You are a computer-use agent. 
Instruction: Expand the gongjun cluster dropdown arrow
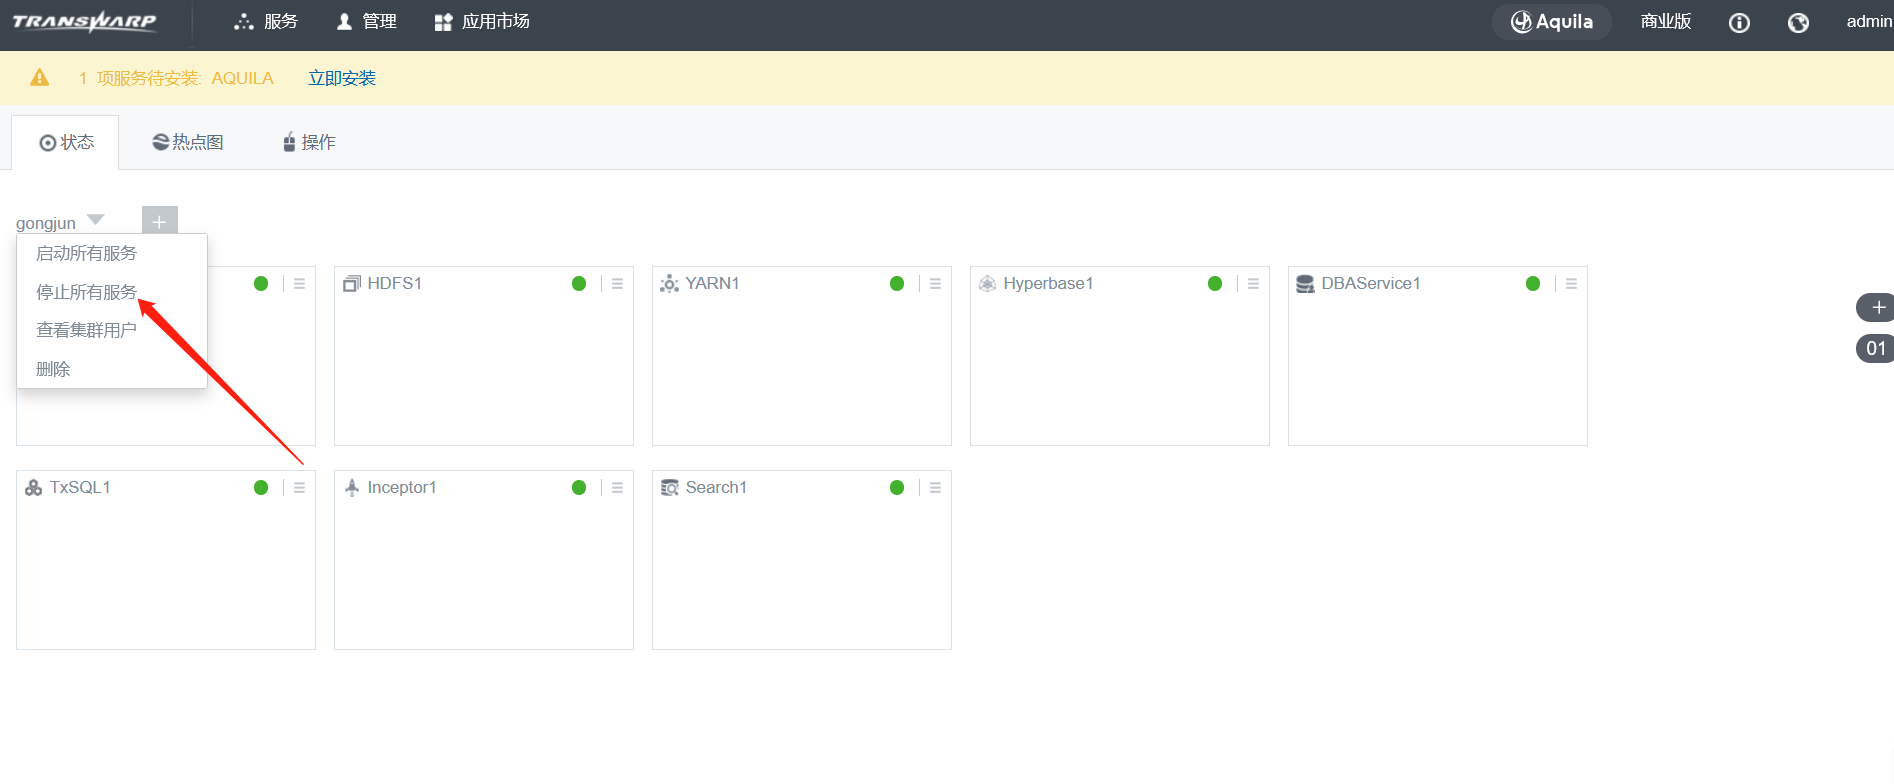point(96,220)
